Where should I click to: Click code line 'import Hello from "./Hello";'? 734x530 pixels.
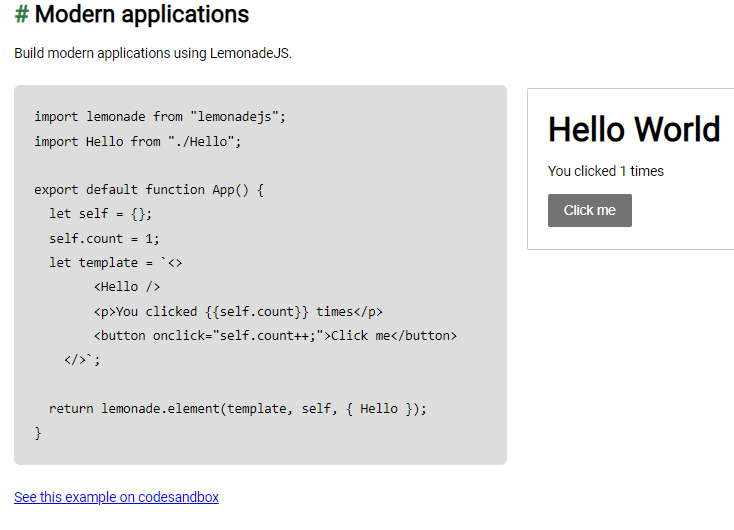point(138,141)
